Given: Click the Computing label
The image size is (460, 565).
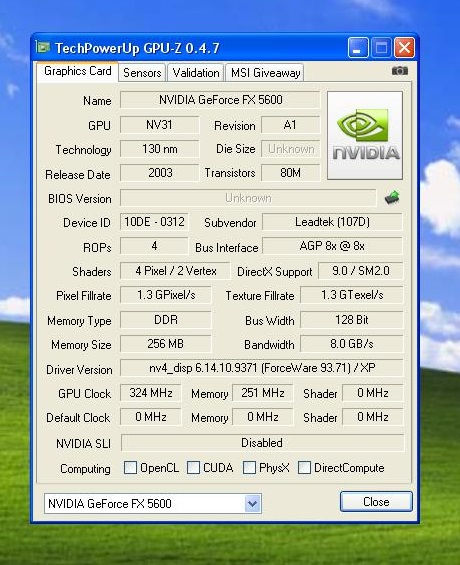Looking at the screenshot, I should [x=85, y=469].
